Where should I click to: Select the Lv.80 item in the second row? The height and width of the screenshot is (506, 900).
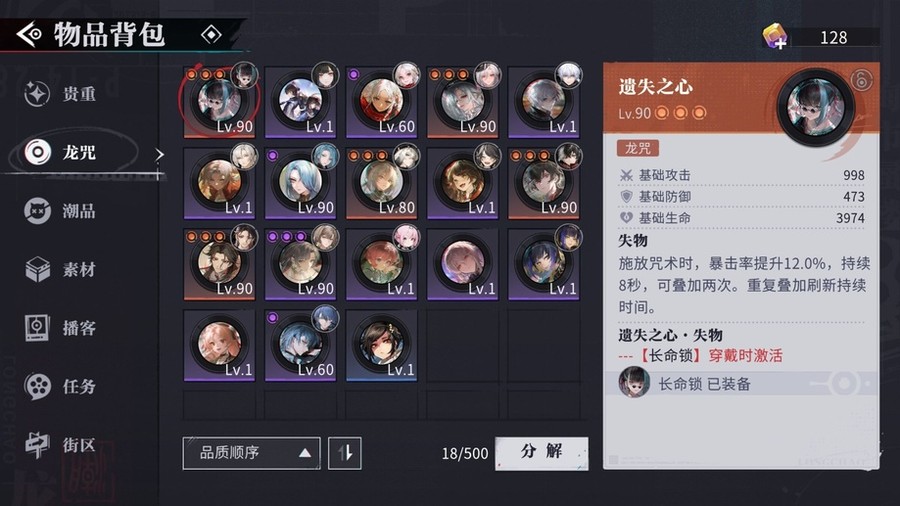click(x=382, y=184)
